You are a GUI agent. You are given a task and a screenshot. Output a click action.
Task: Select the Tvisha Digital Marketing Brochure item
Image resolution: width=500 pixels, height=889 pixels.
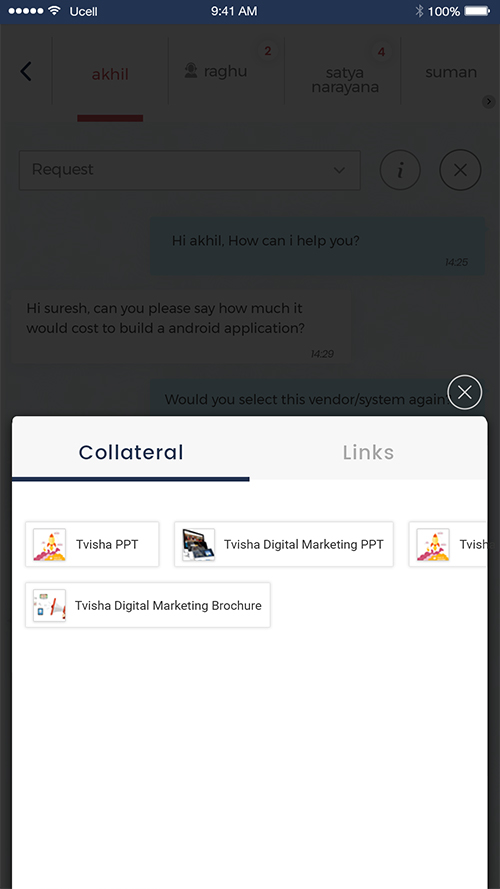[148, 605]
